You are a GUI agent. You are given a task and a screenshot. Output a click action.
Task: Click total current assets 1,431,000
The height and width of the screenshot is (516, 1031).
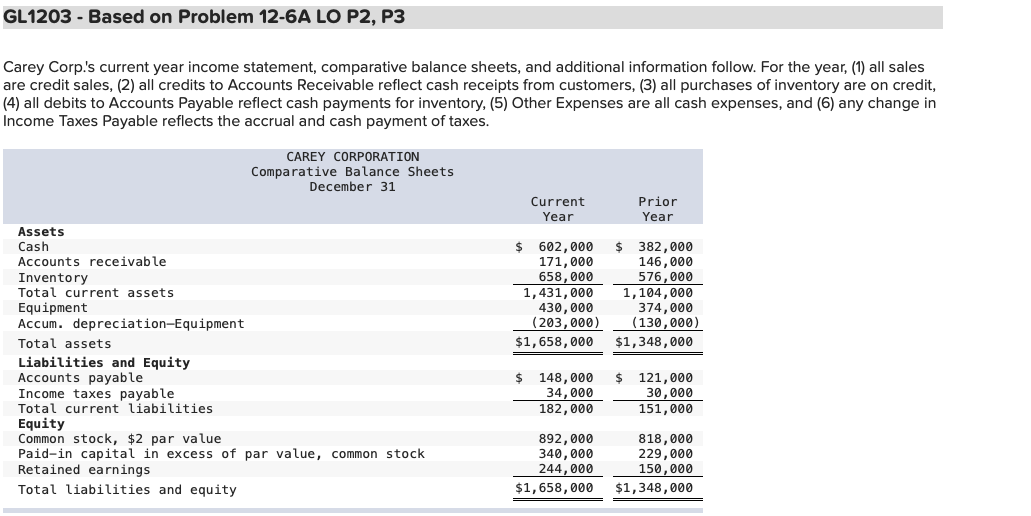click(558, 293)
